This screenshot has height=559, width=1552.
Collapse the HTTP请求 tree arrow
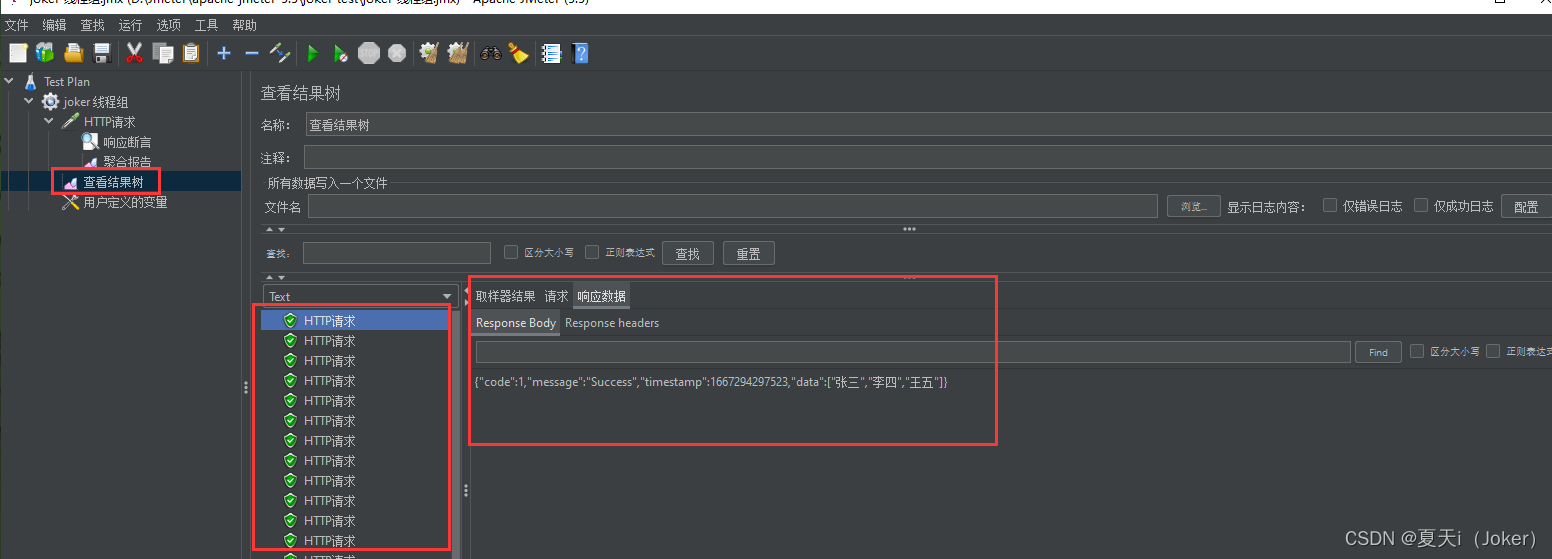pos(50,122)
